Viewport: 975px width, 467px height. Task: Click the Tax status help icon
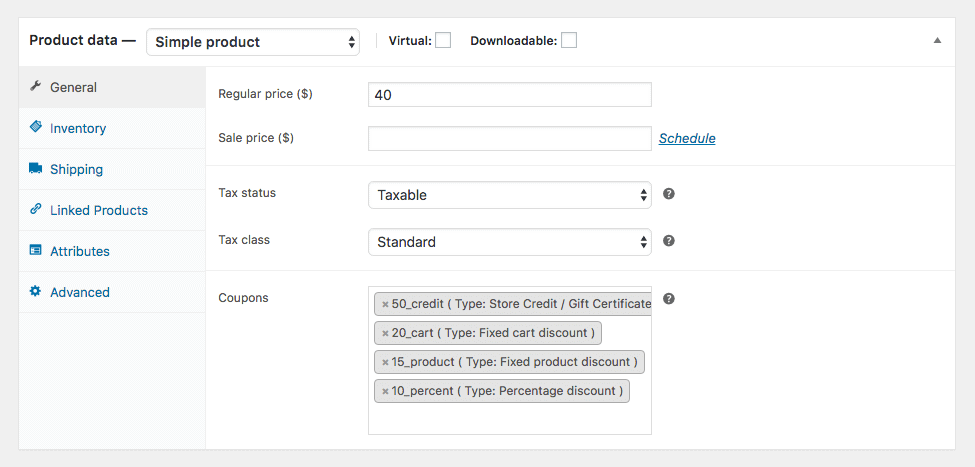point(669,193)
